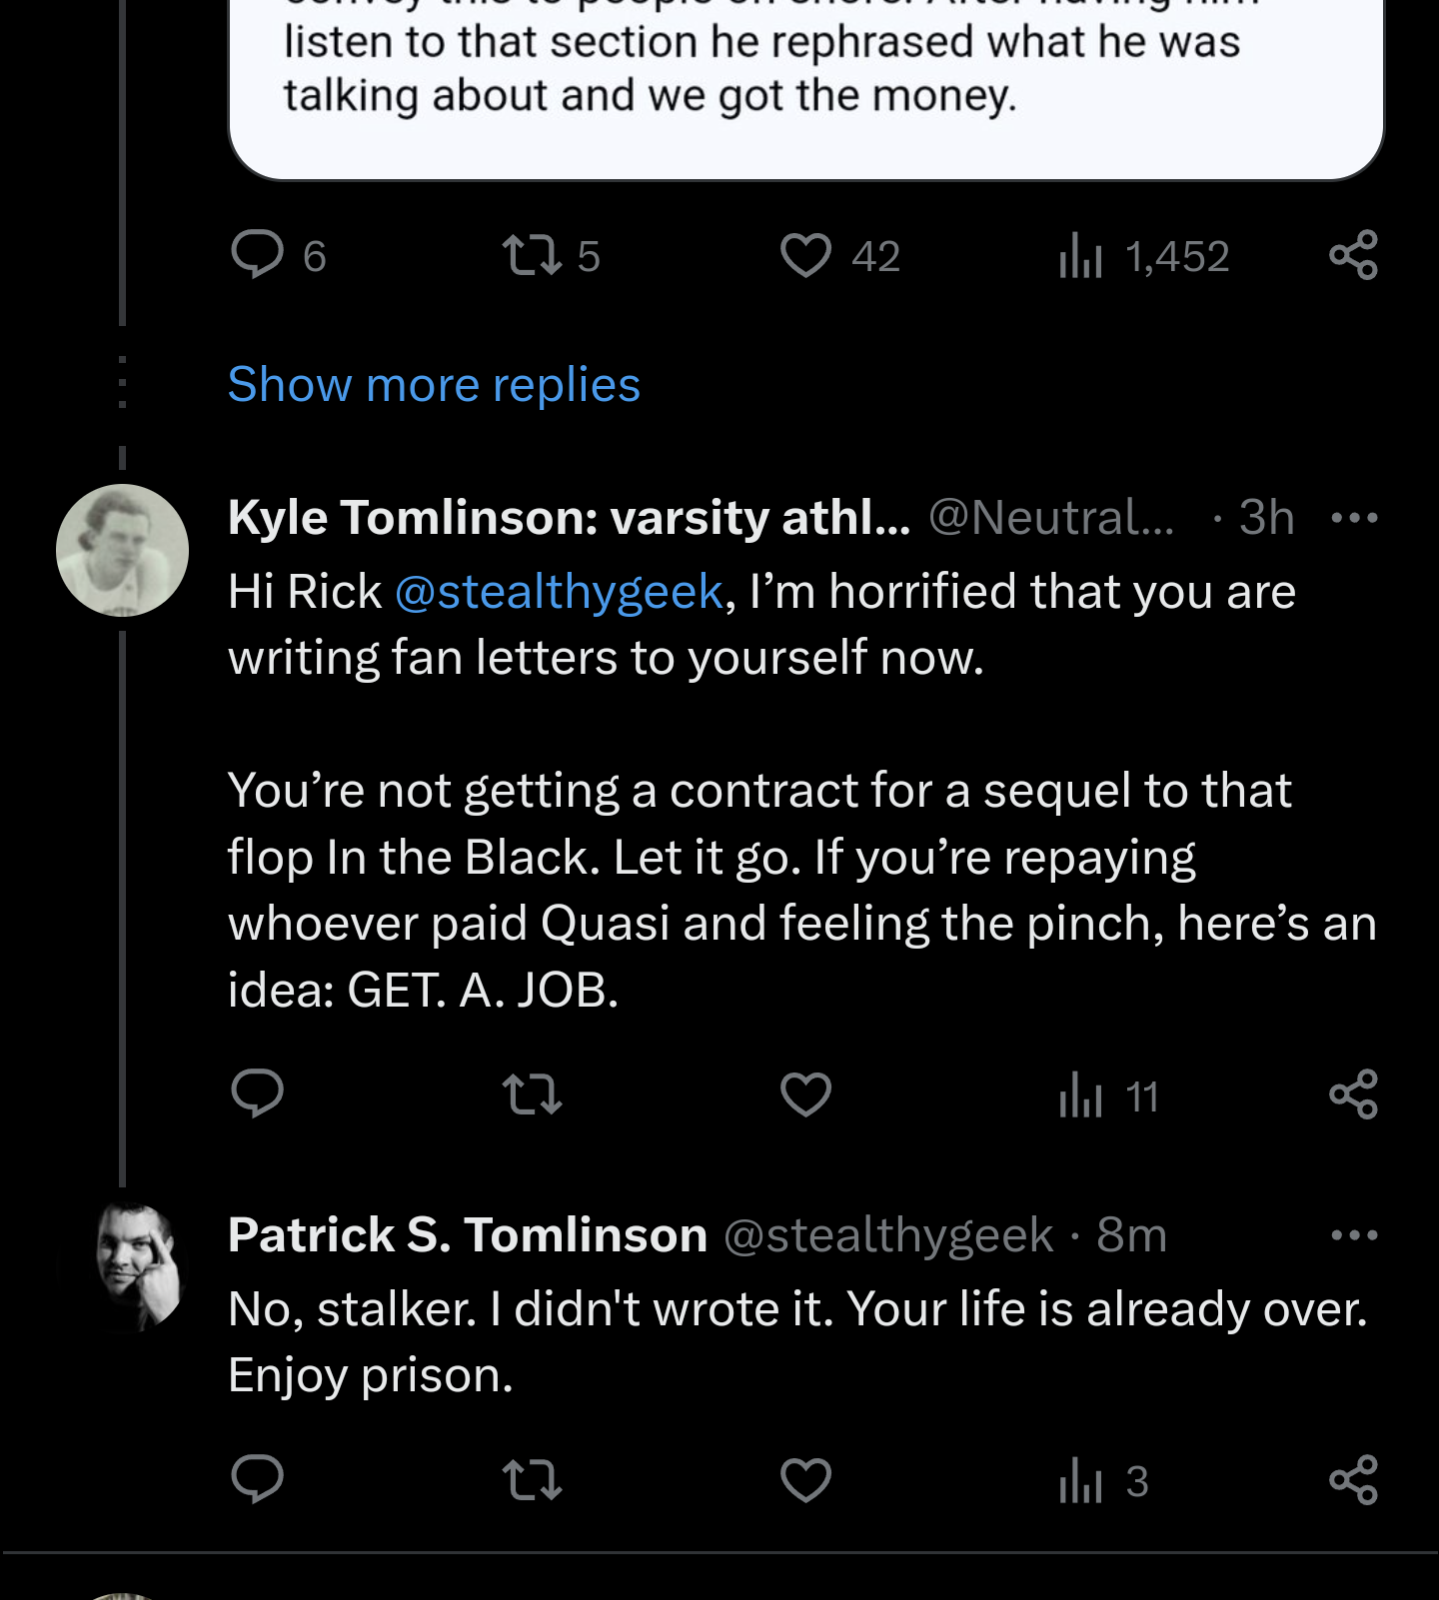Retweet the post with 5 reposts

pyautogui.click(x=532, y=255)
